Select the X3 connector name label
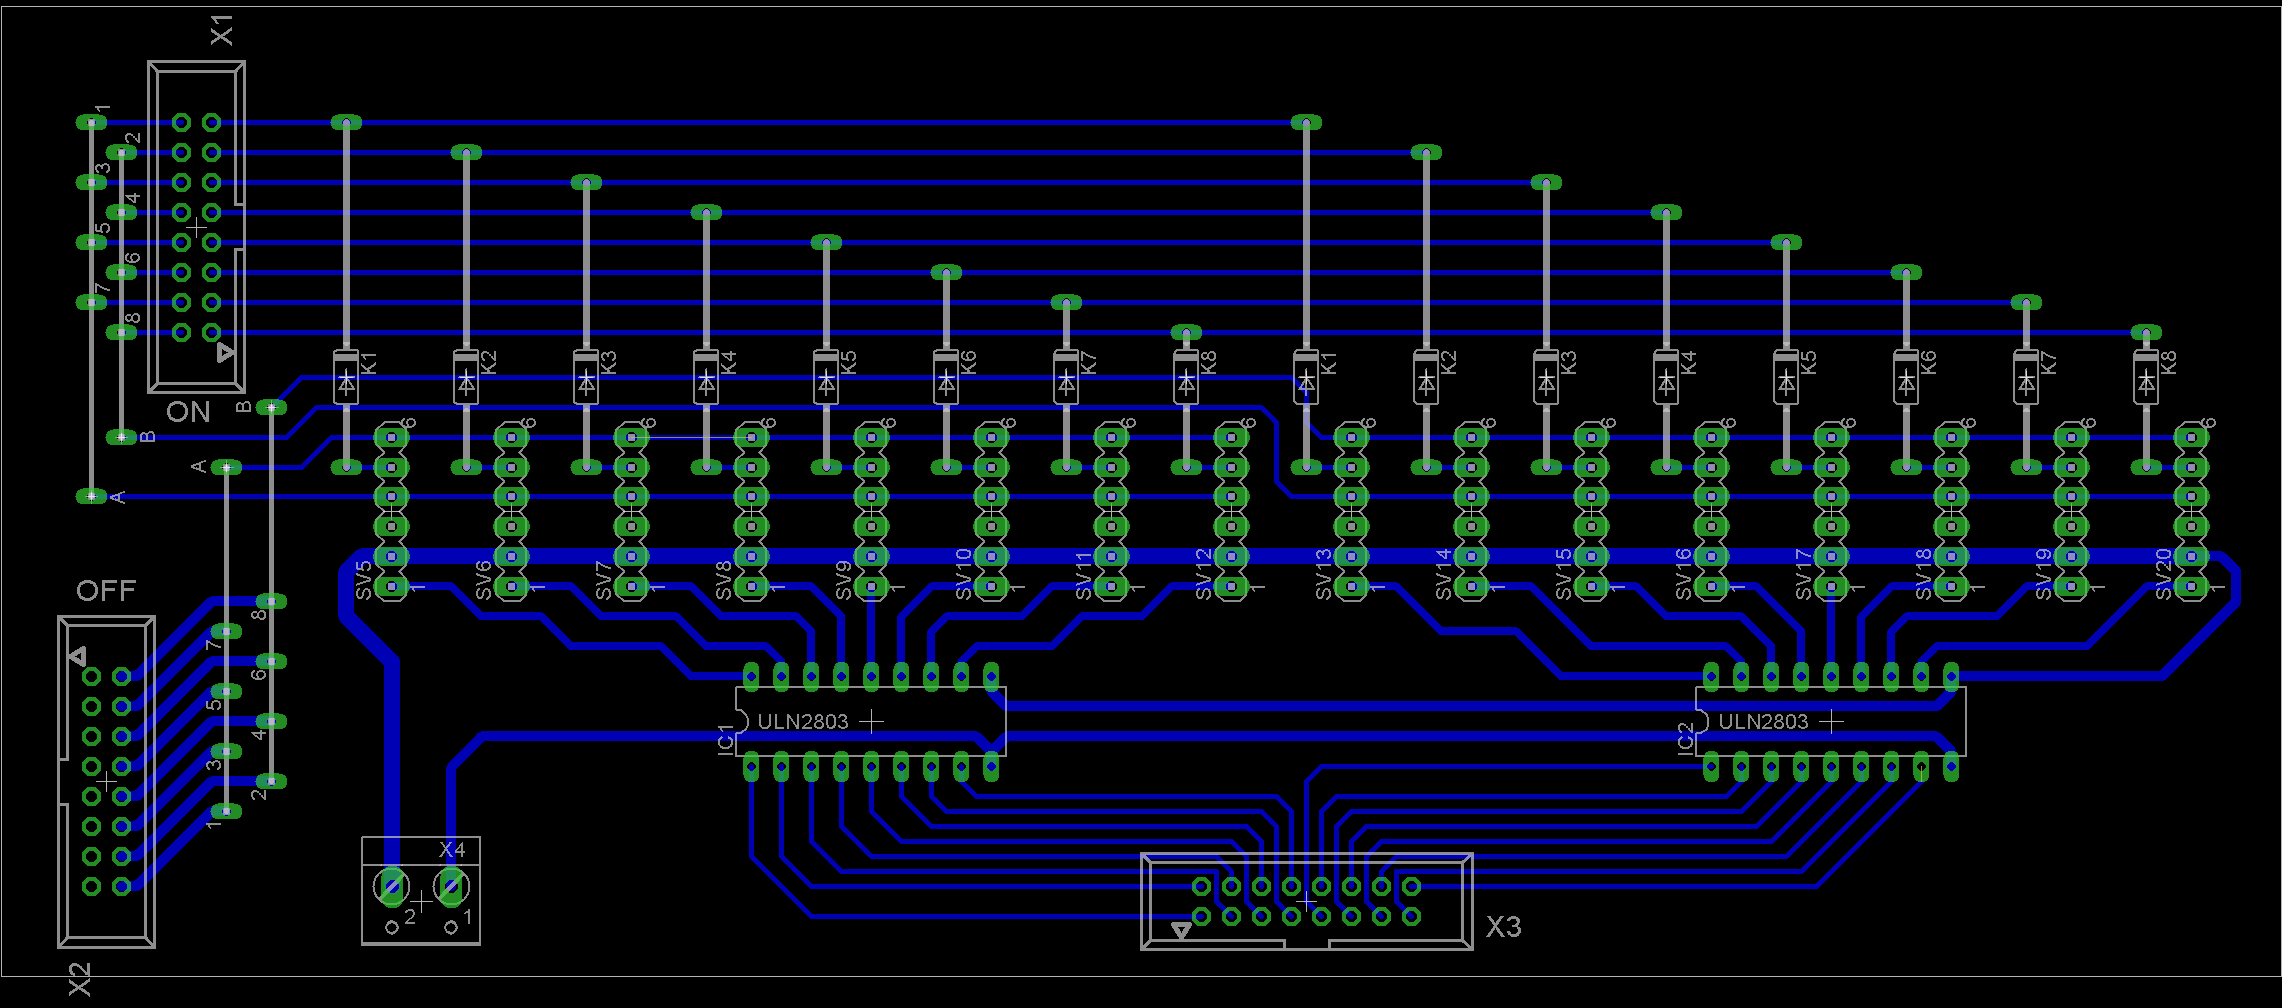 coord(1503,927)
